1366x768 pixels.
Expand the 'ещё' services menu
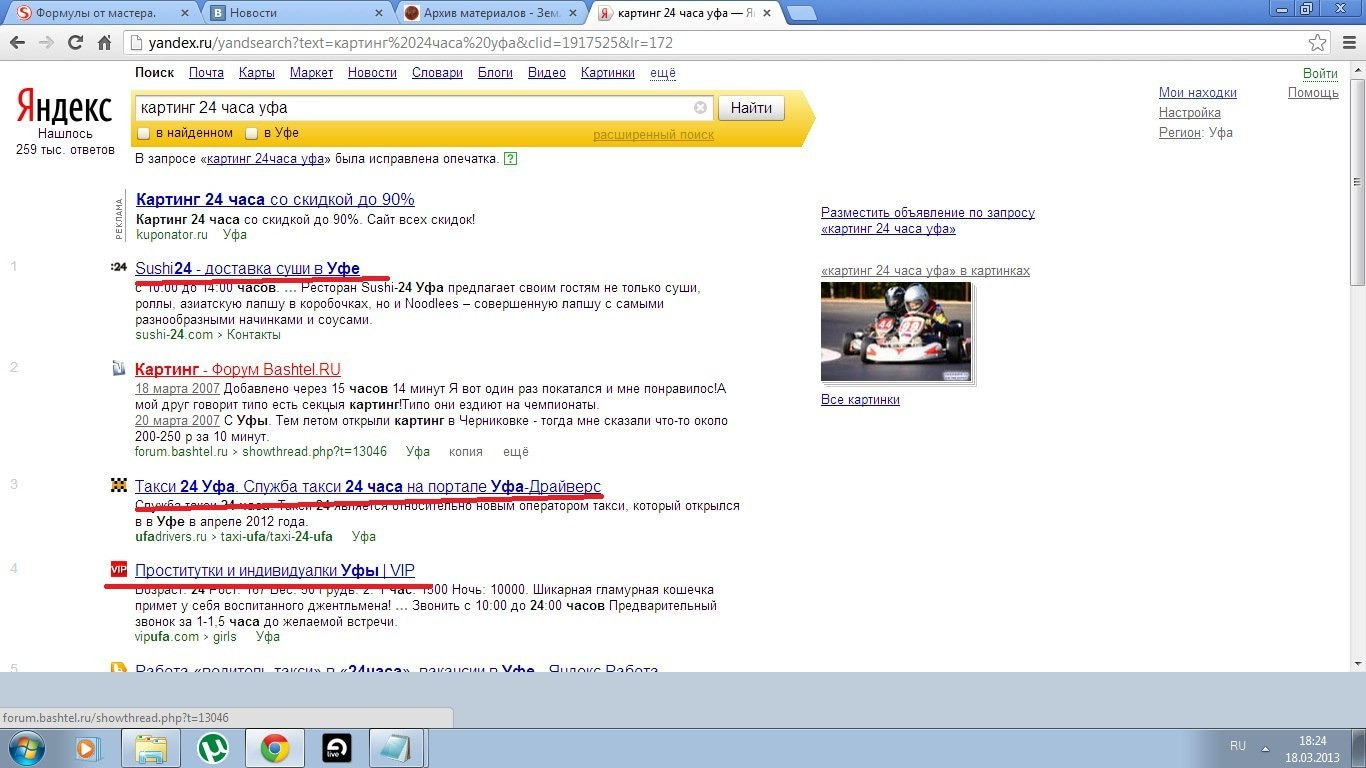pyautogui.click(x=663, y=73)
